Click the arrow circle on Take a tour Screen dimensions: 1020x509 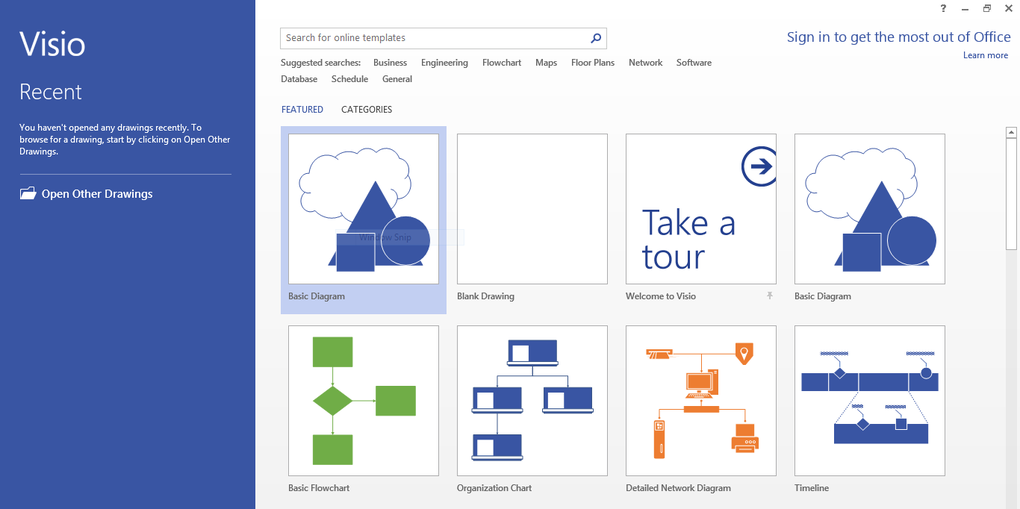pos(758,167)
